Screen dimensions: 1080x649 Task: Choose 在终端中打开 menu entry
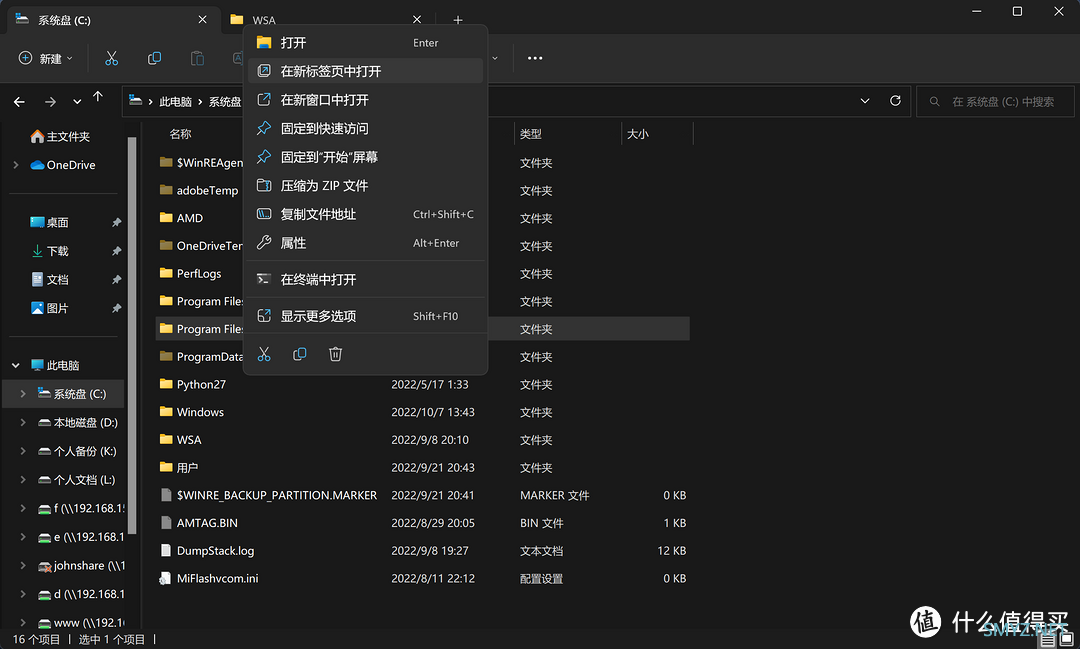365,280
